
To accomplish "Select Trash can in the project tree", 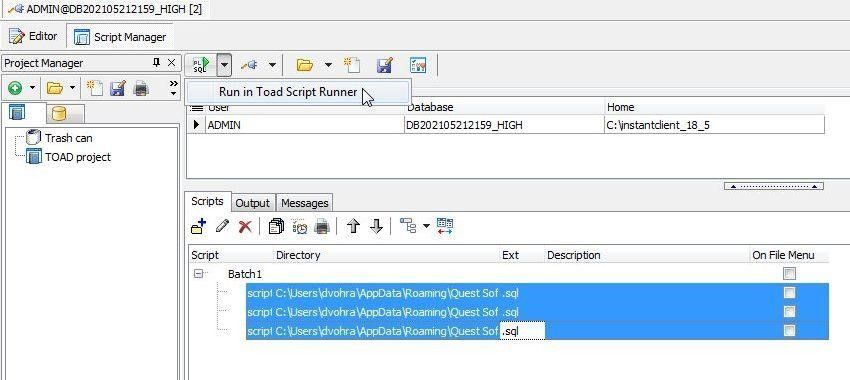I will tap(68, 138).
